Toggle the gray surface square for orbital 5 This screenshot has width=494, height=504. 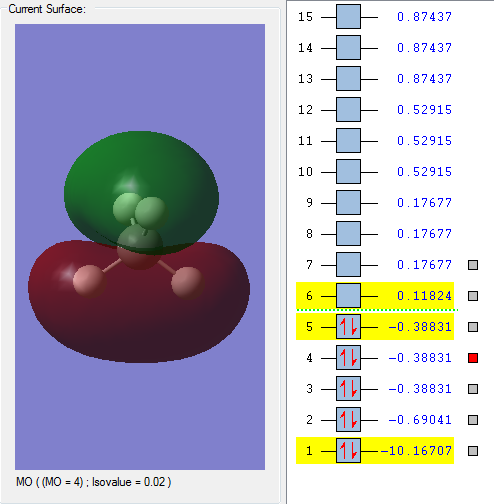473,327
